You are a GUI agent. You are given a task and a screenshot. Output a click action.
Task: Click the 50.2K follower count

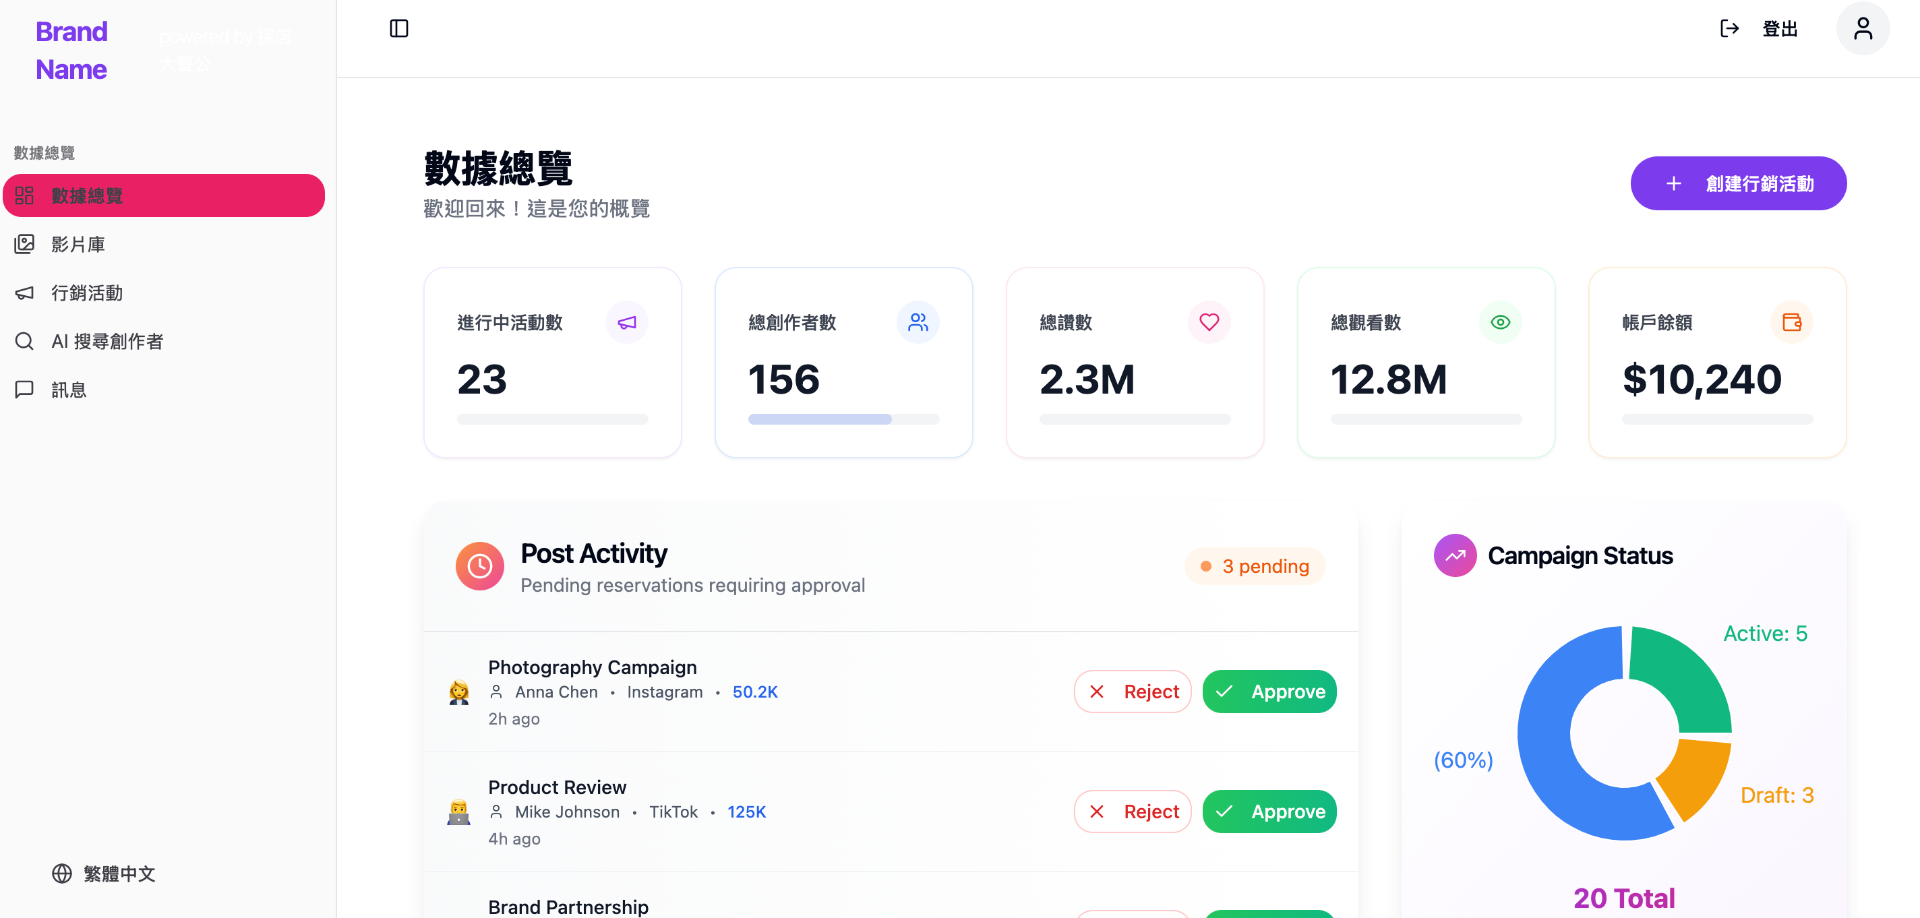pos(755,692)
